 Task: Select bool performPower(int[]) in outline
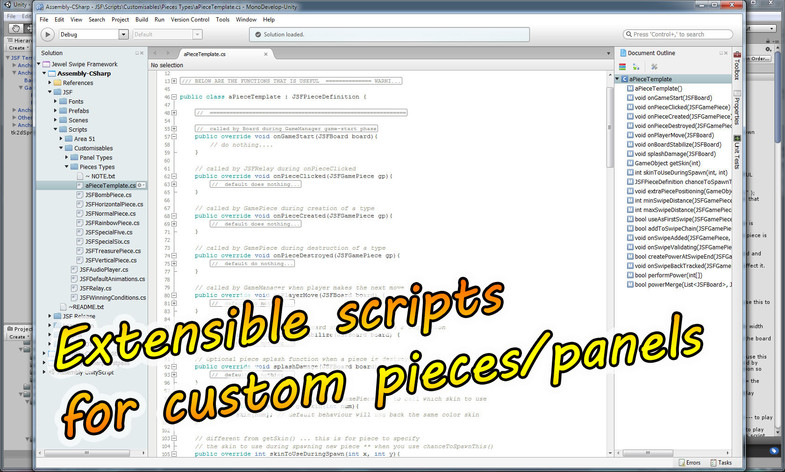point(668,275)
